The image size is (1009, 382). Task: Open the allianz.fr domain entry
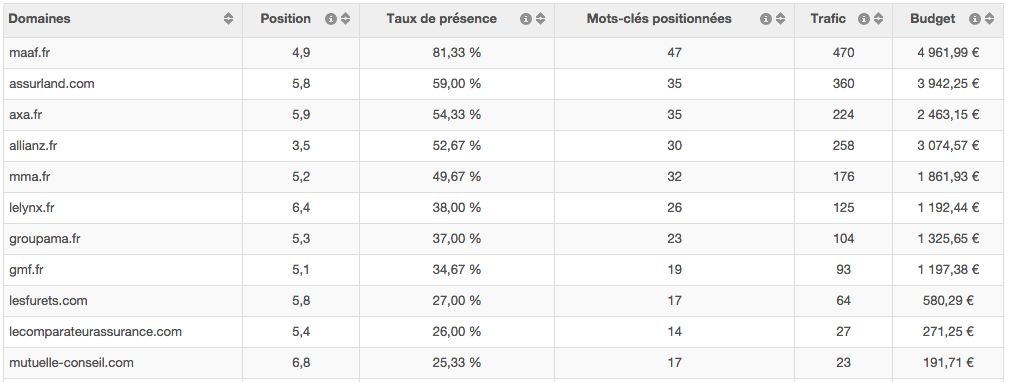[x=33, y=146]
